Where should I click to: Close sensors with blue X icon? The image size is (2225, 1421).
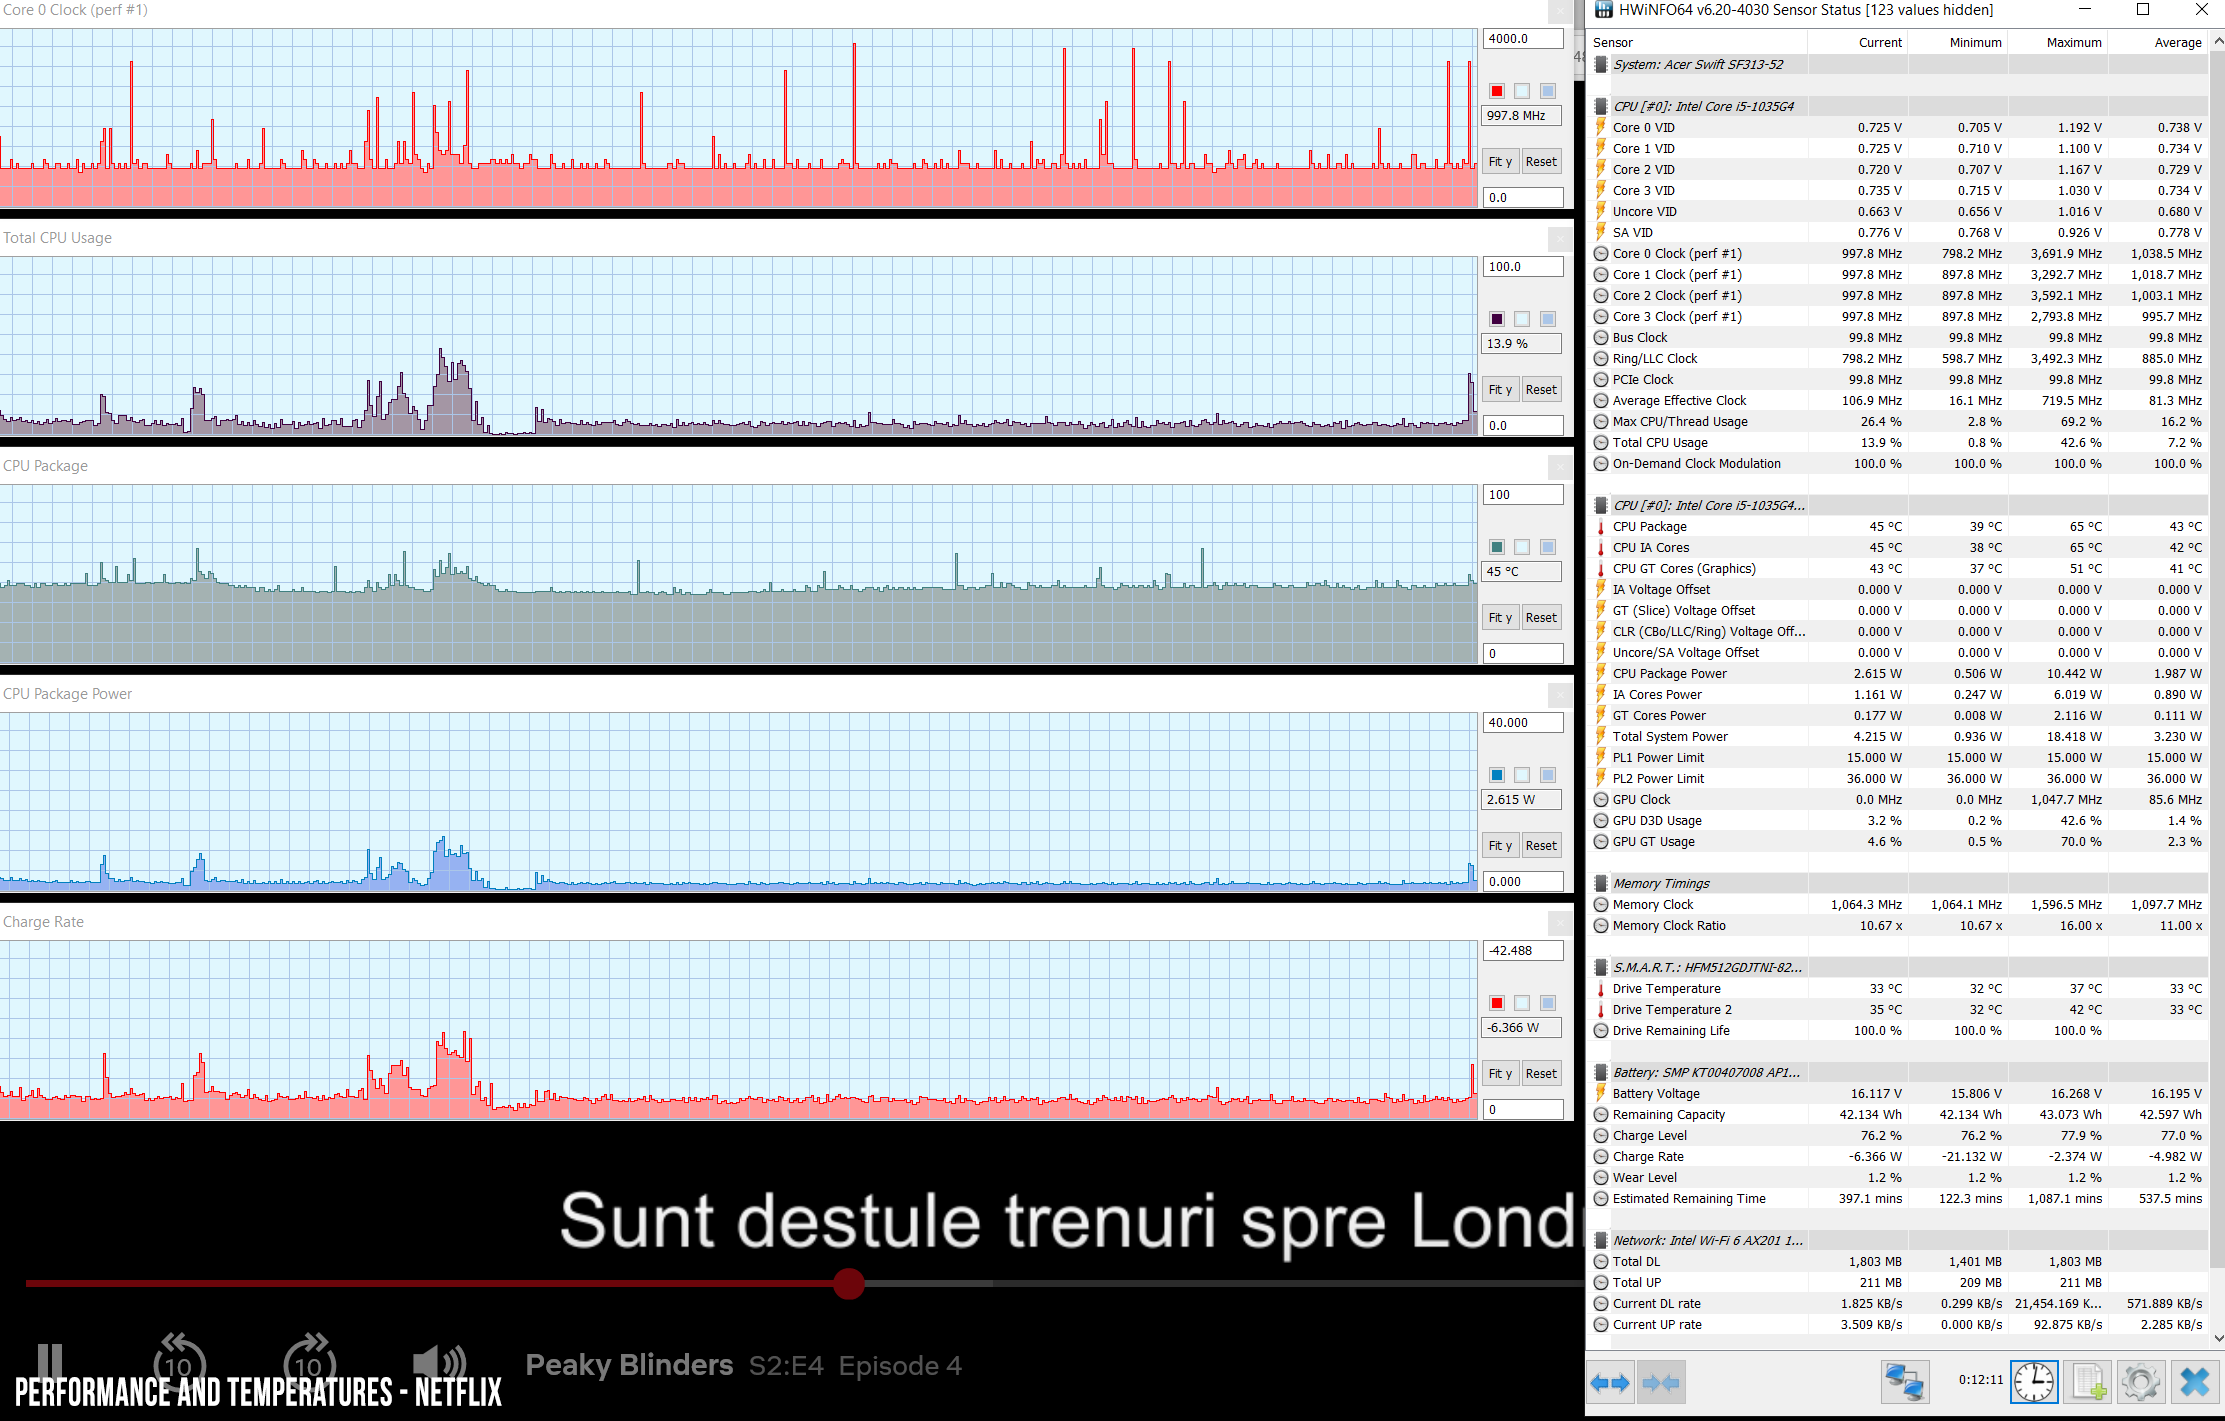point(2195,1383)
